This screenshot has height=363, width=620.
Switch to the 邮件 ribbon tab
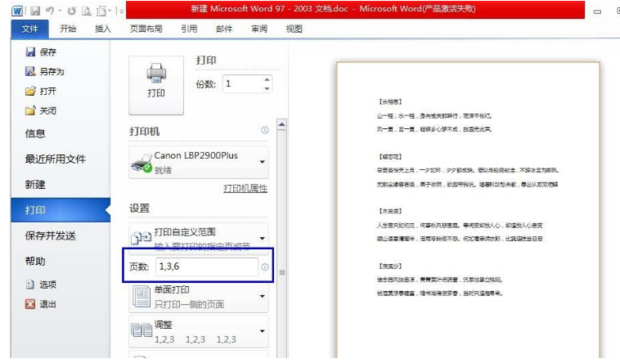224,29
